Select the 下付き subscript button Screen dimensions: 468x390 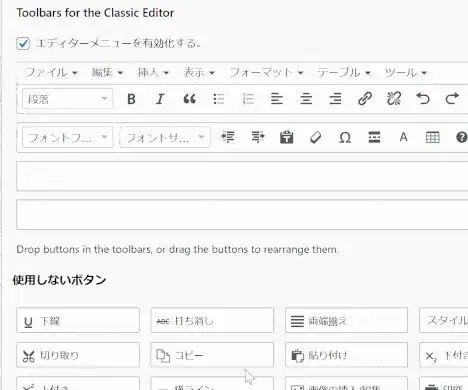click(x=444, y=355)
